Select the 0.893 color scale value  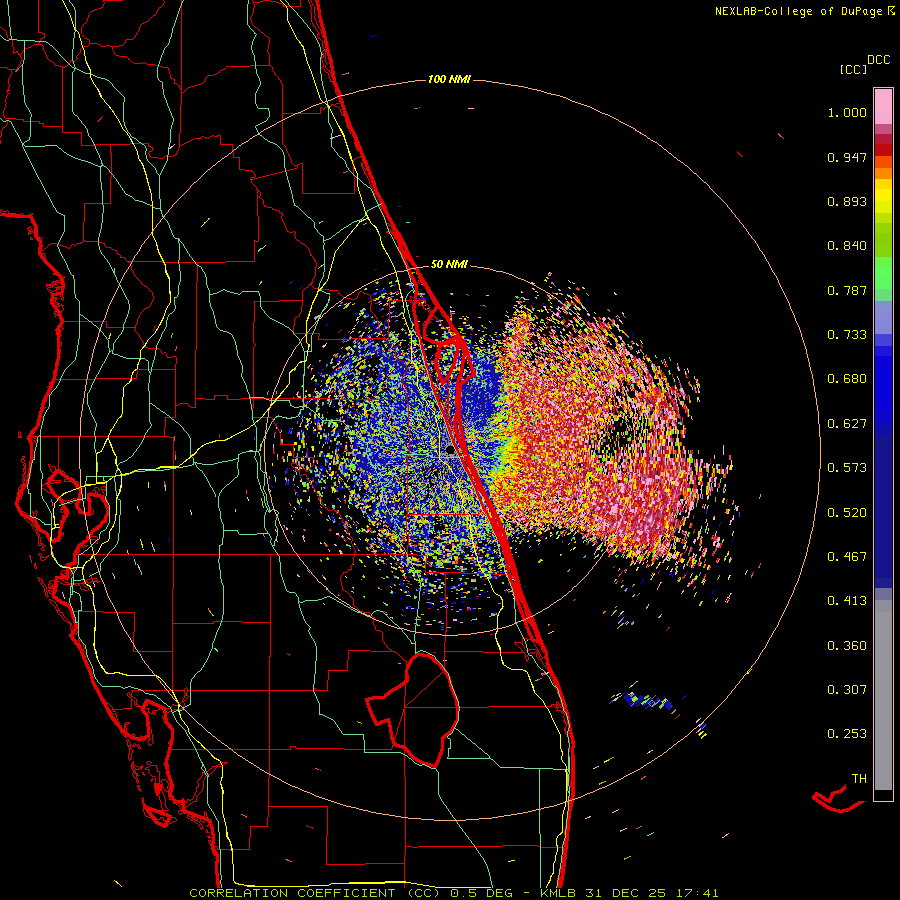click(847, 201)
